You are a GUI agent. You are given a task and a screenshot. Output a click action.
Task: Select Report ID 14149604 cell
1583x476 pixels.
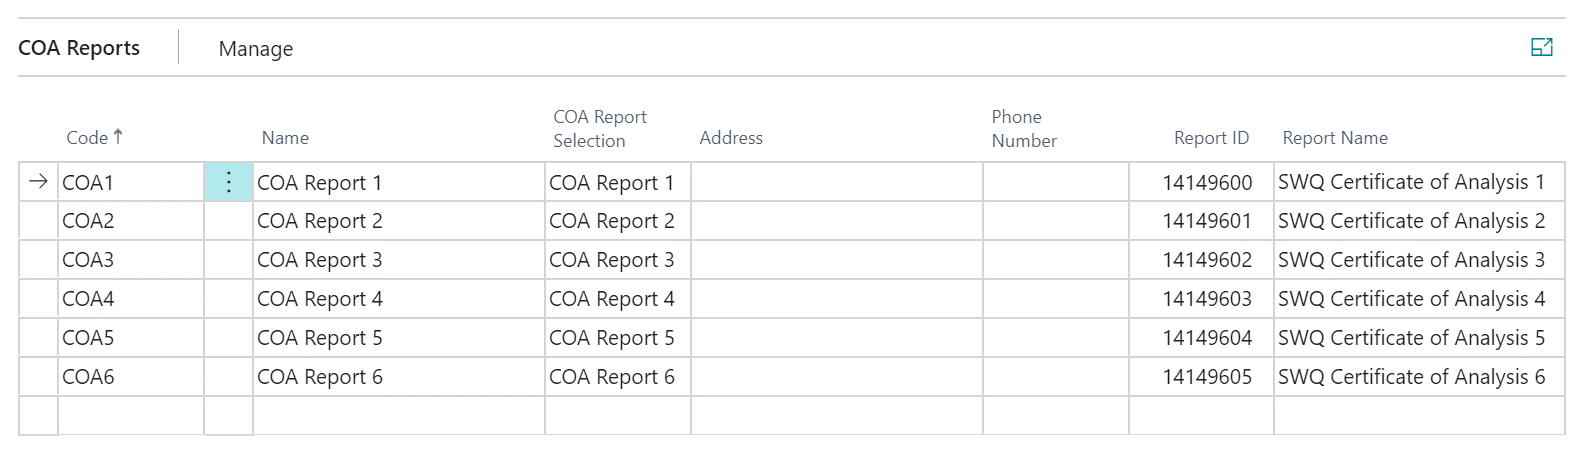(1201, 338)
